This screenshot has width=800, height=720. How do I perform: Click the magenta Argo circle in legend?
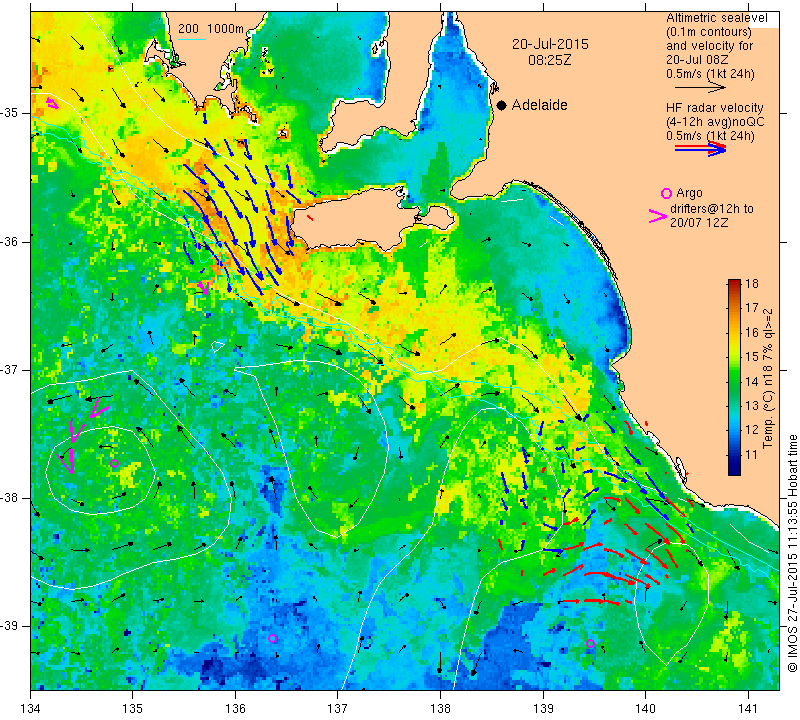click(x=666, y=193)
